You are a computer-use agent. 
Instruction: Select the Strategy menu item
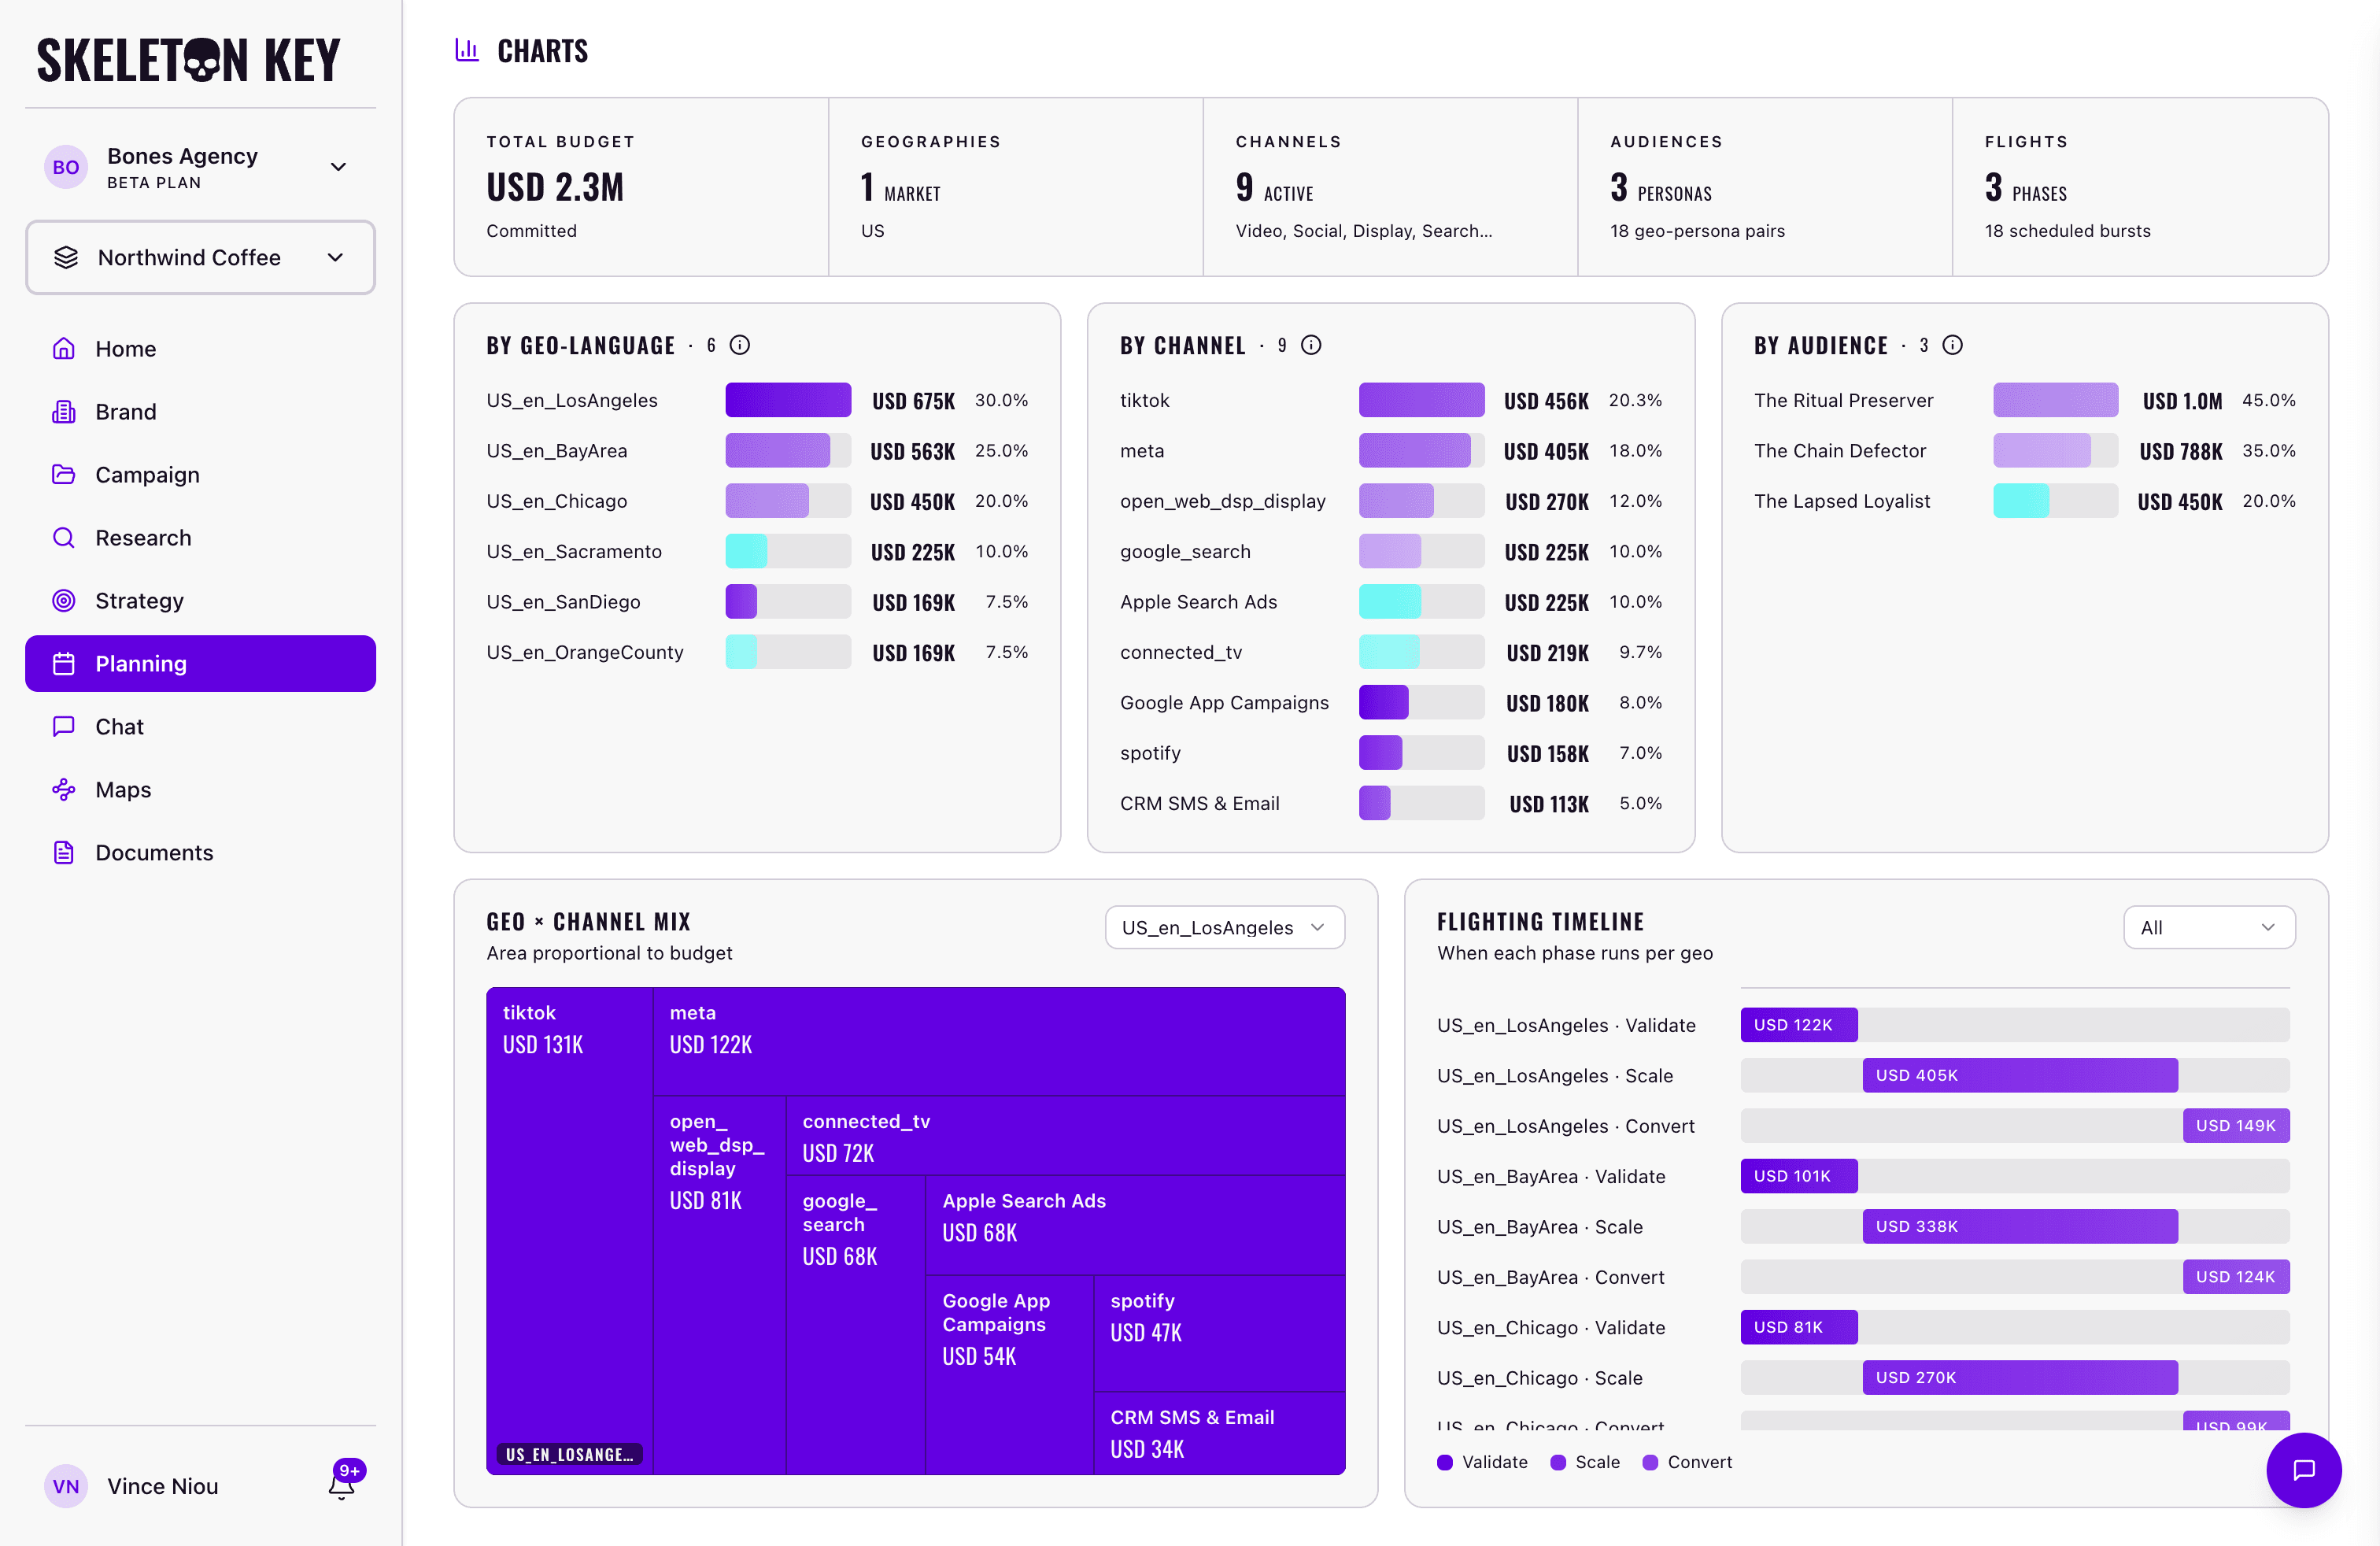(x=200, y=601)
